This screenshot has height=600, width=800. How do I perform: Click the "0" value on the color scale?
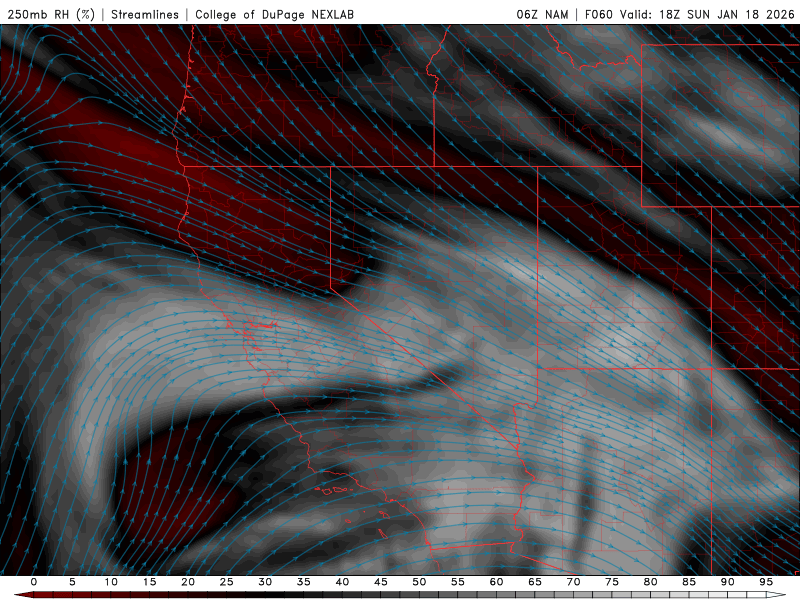coord(34,582)
